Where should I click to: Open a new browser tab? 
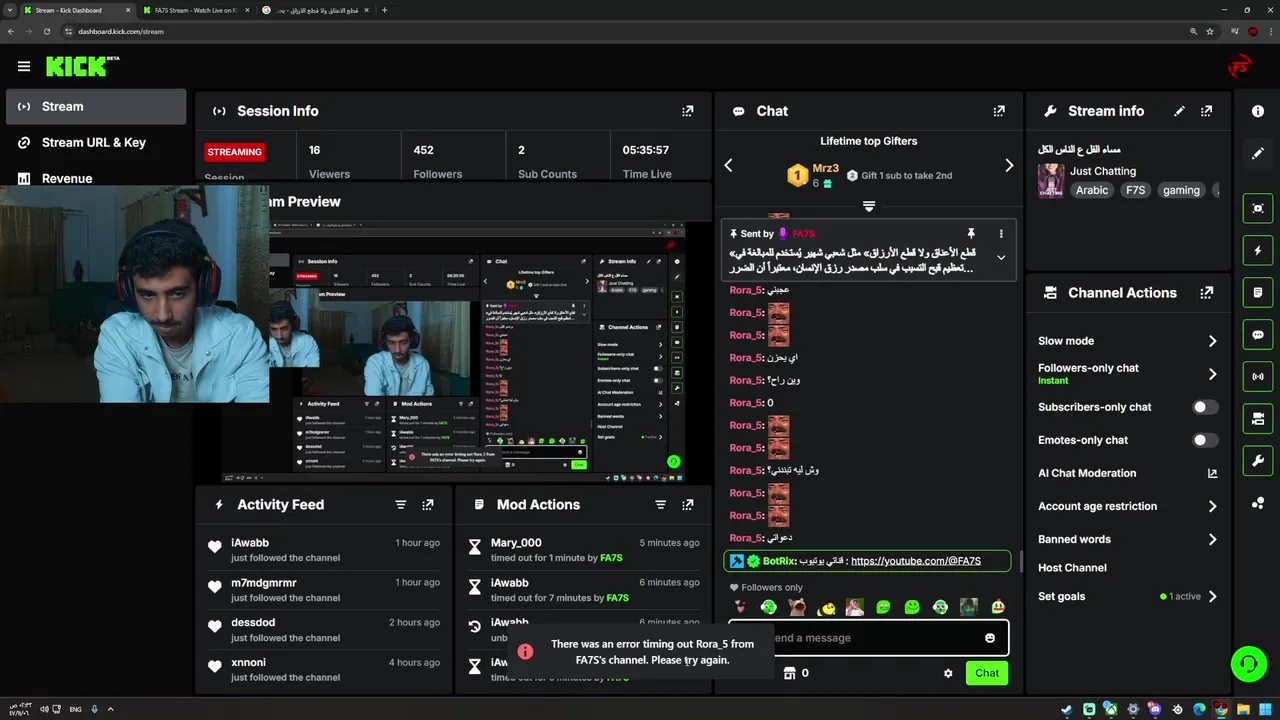point(385,10)
